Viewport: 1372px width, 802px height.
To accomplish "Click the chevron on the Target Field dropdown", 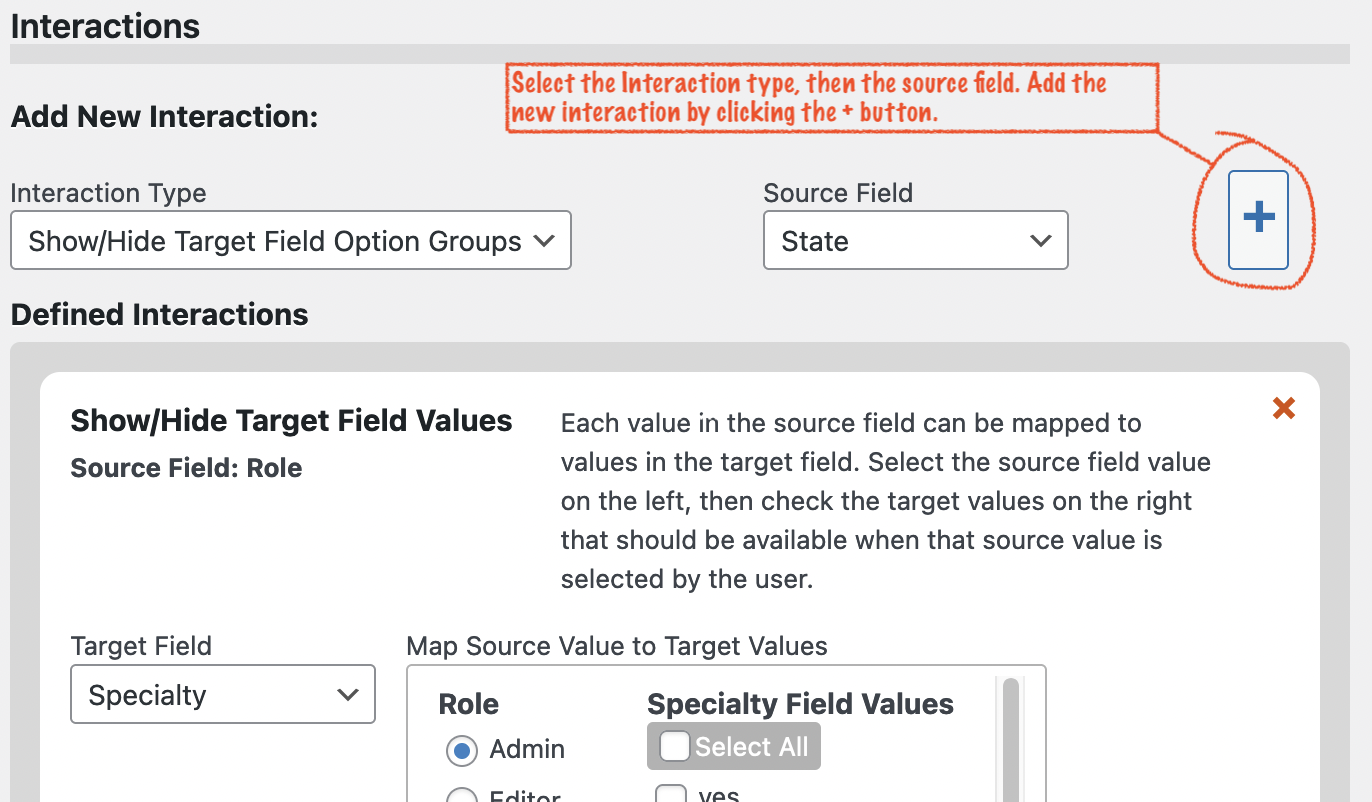I will [x=349, y=694].
